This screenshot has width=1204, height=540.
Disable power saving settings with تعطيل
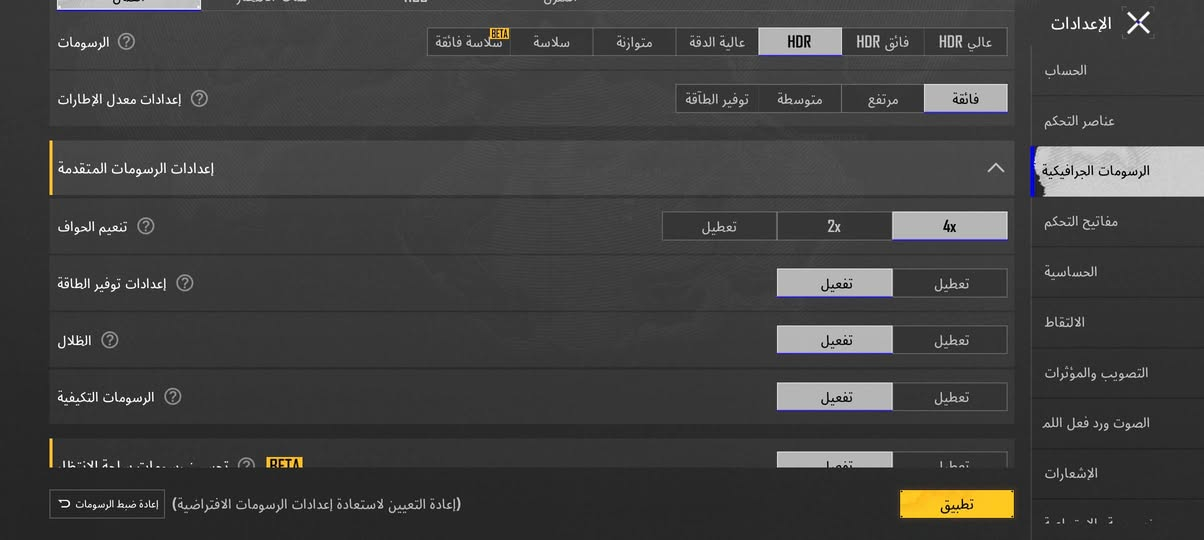click(x=950, y=283)
